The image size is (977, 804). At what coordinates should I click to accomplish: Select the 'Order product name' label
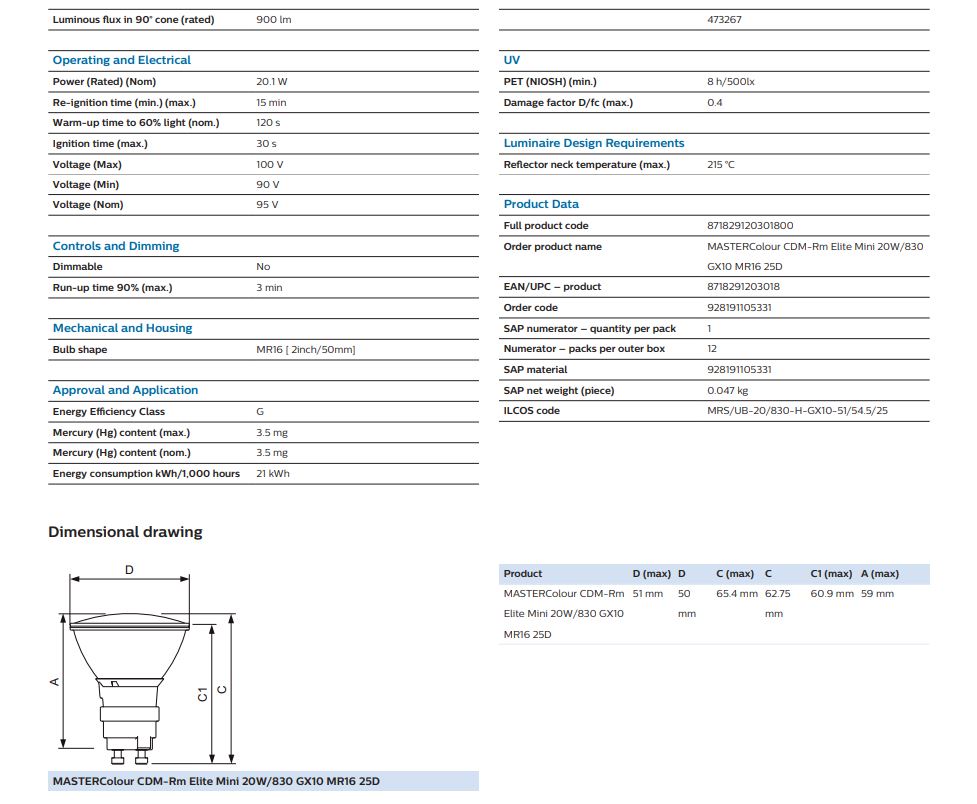point(553,247)
